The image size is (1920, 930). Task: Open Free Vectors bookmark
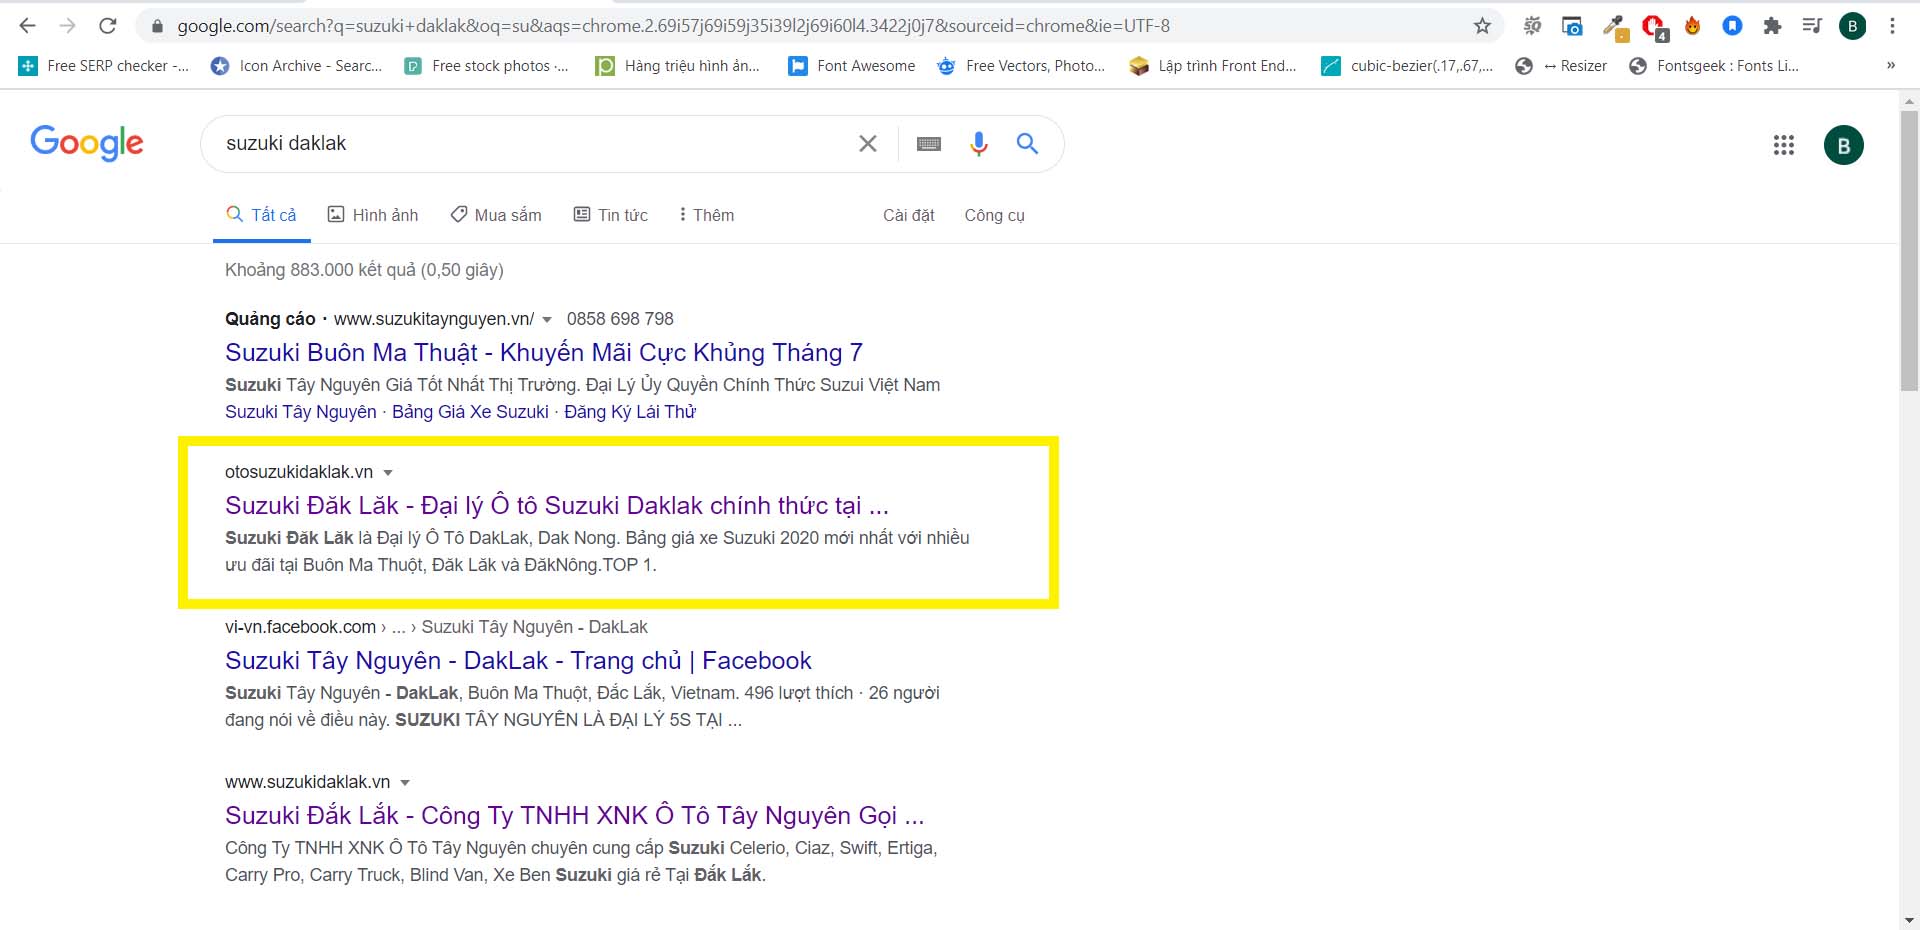1021,66
